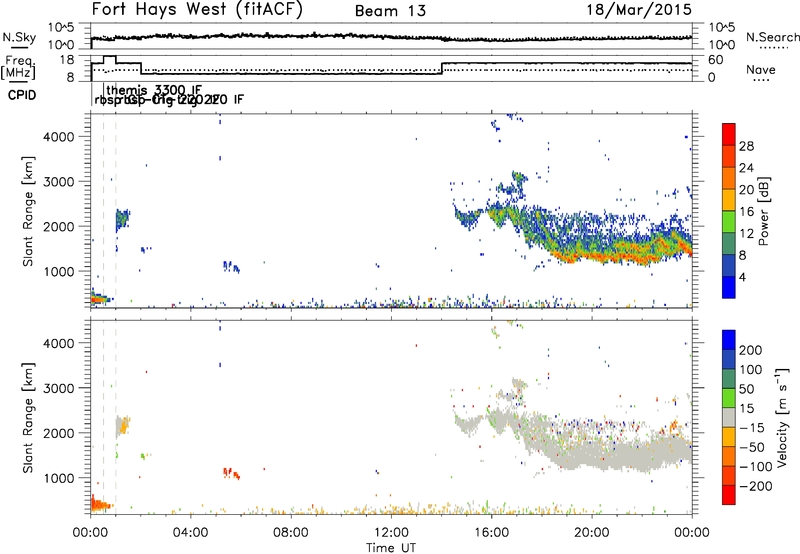Click the '200' value on Velocity colorbar

(x=751, y=350)
